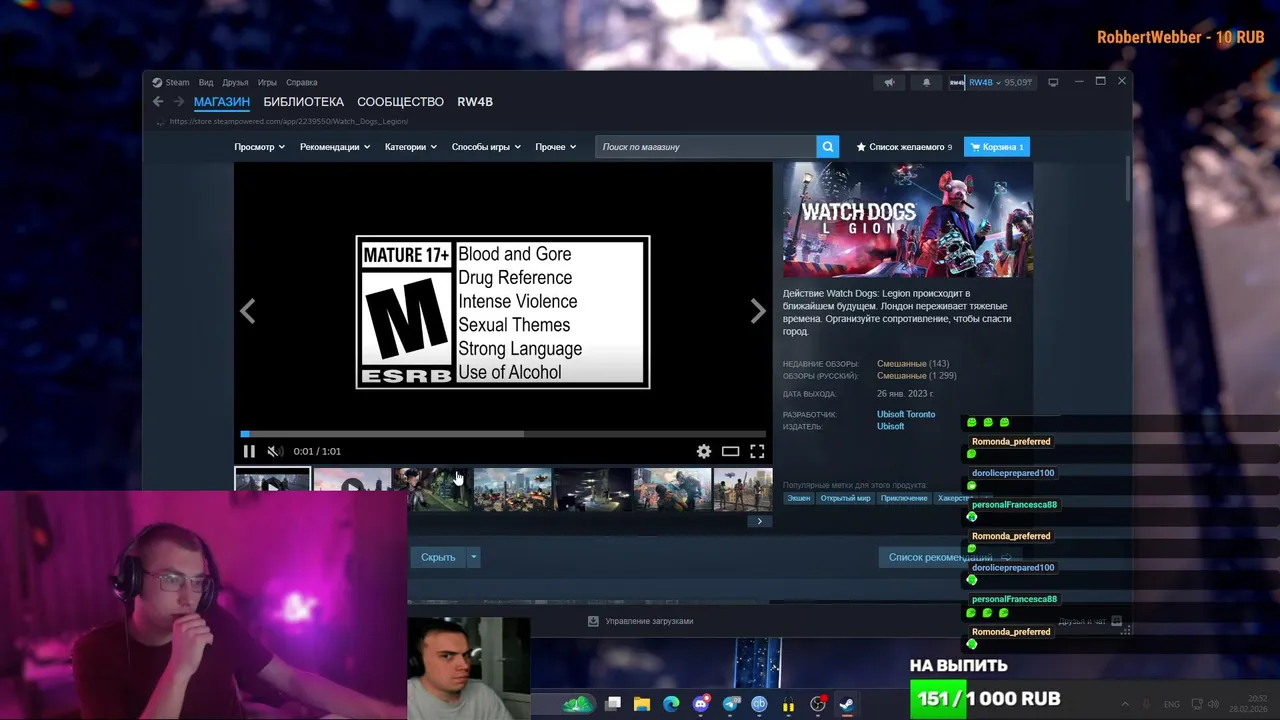Screen dimensions: 1280x720
Task: Click the friends and chat icon
Action: click(1117, 621)
